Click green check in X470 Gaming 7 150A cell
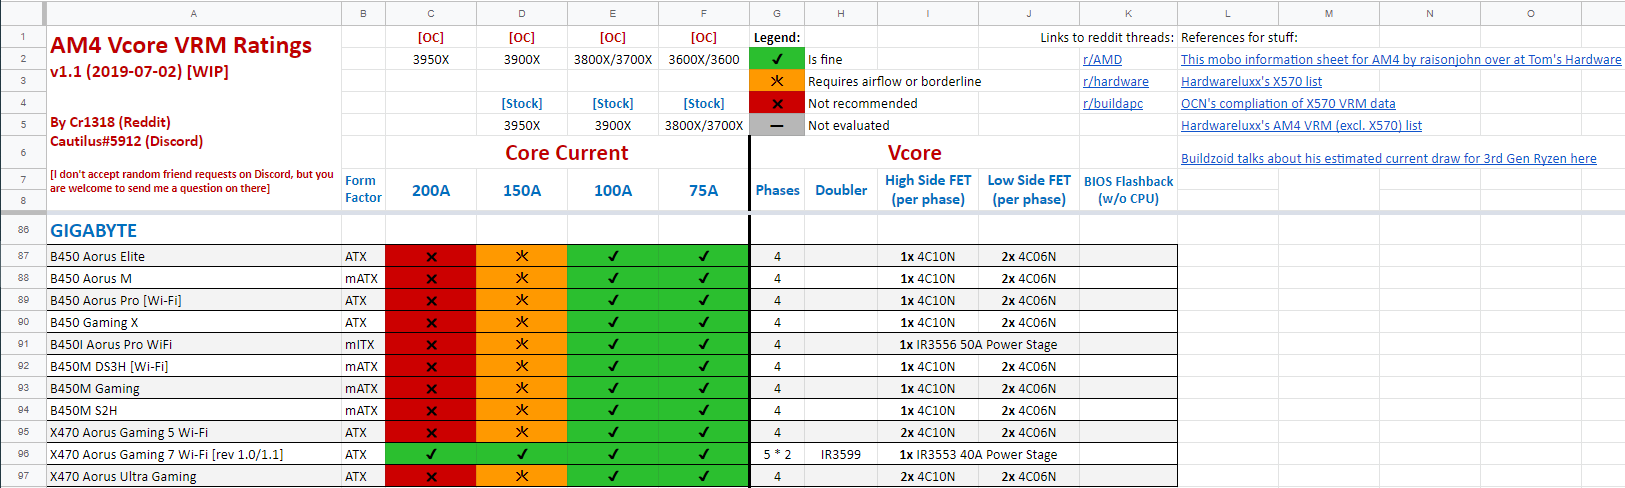 tap(522, 455)
